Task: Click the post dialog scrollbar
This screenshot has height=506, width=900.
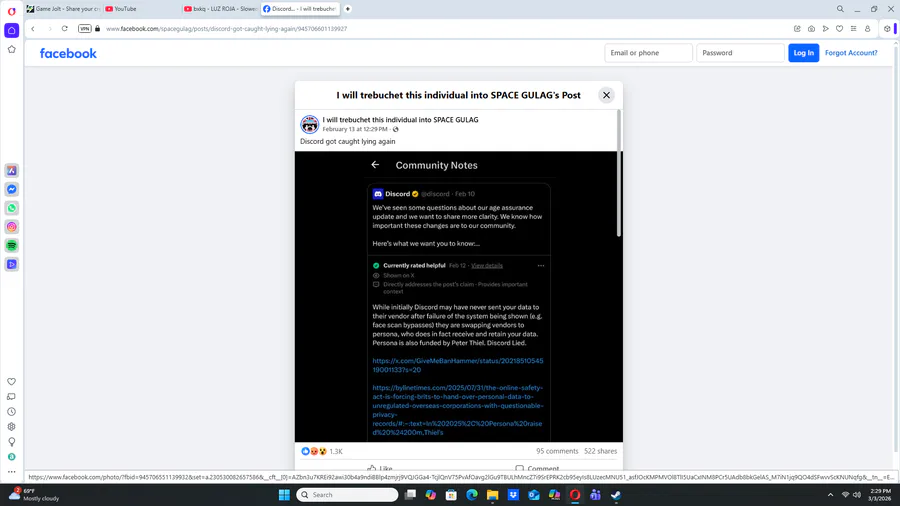Action: tap(619, 173)
